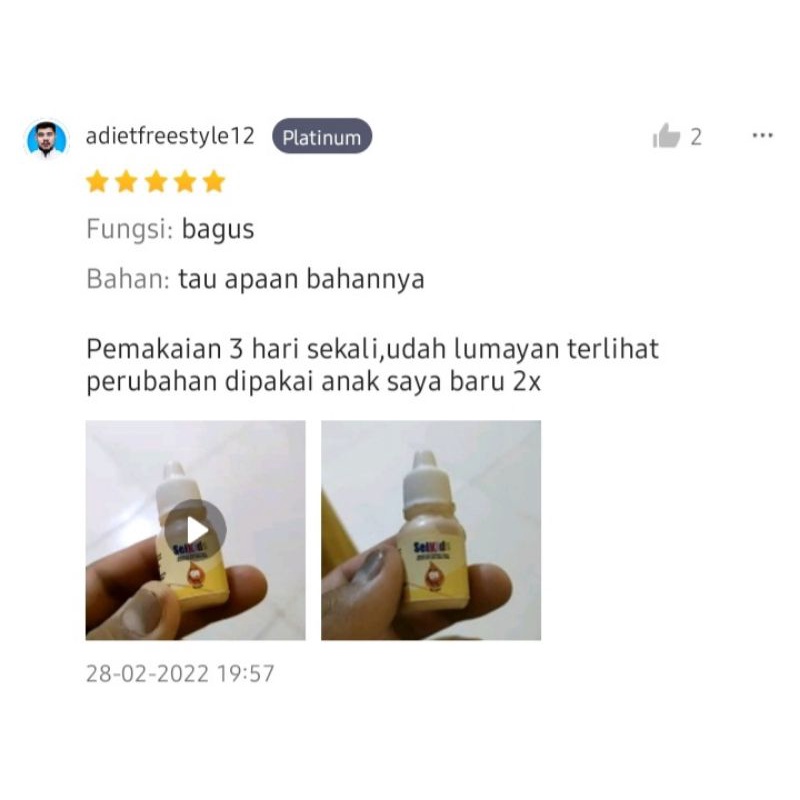The image size is (800, 800).
Task: Select the 'Bahan: tau apaan bahannya' line
Action: [256, 279]
